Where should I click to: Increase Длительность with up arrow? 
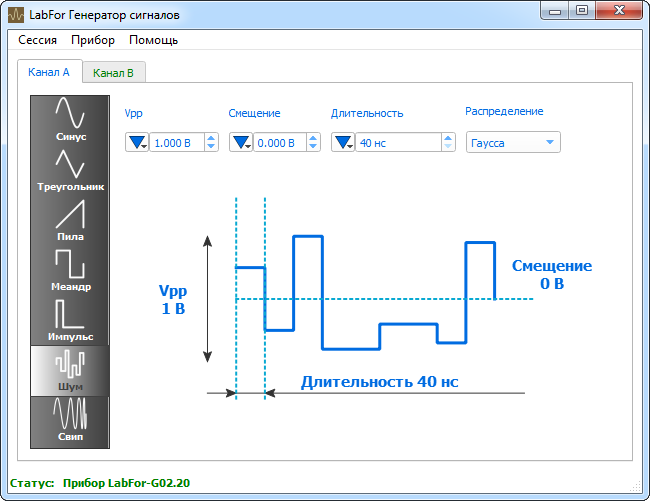tap(448, 138)
